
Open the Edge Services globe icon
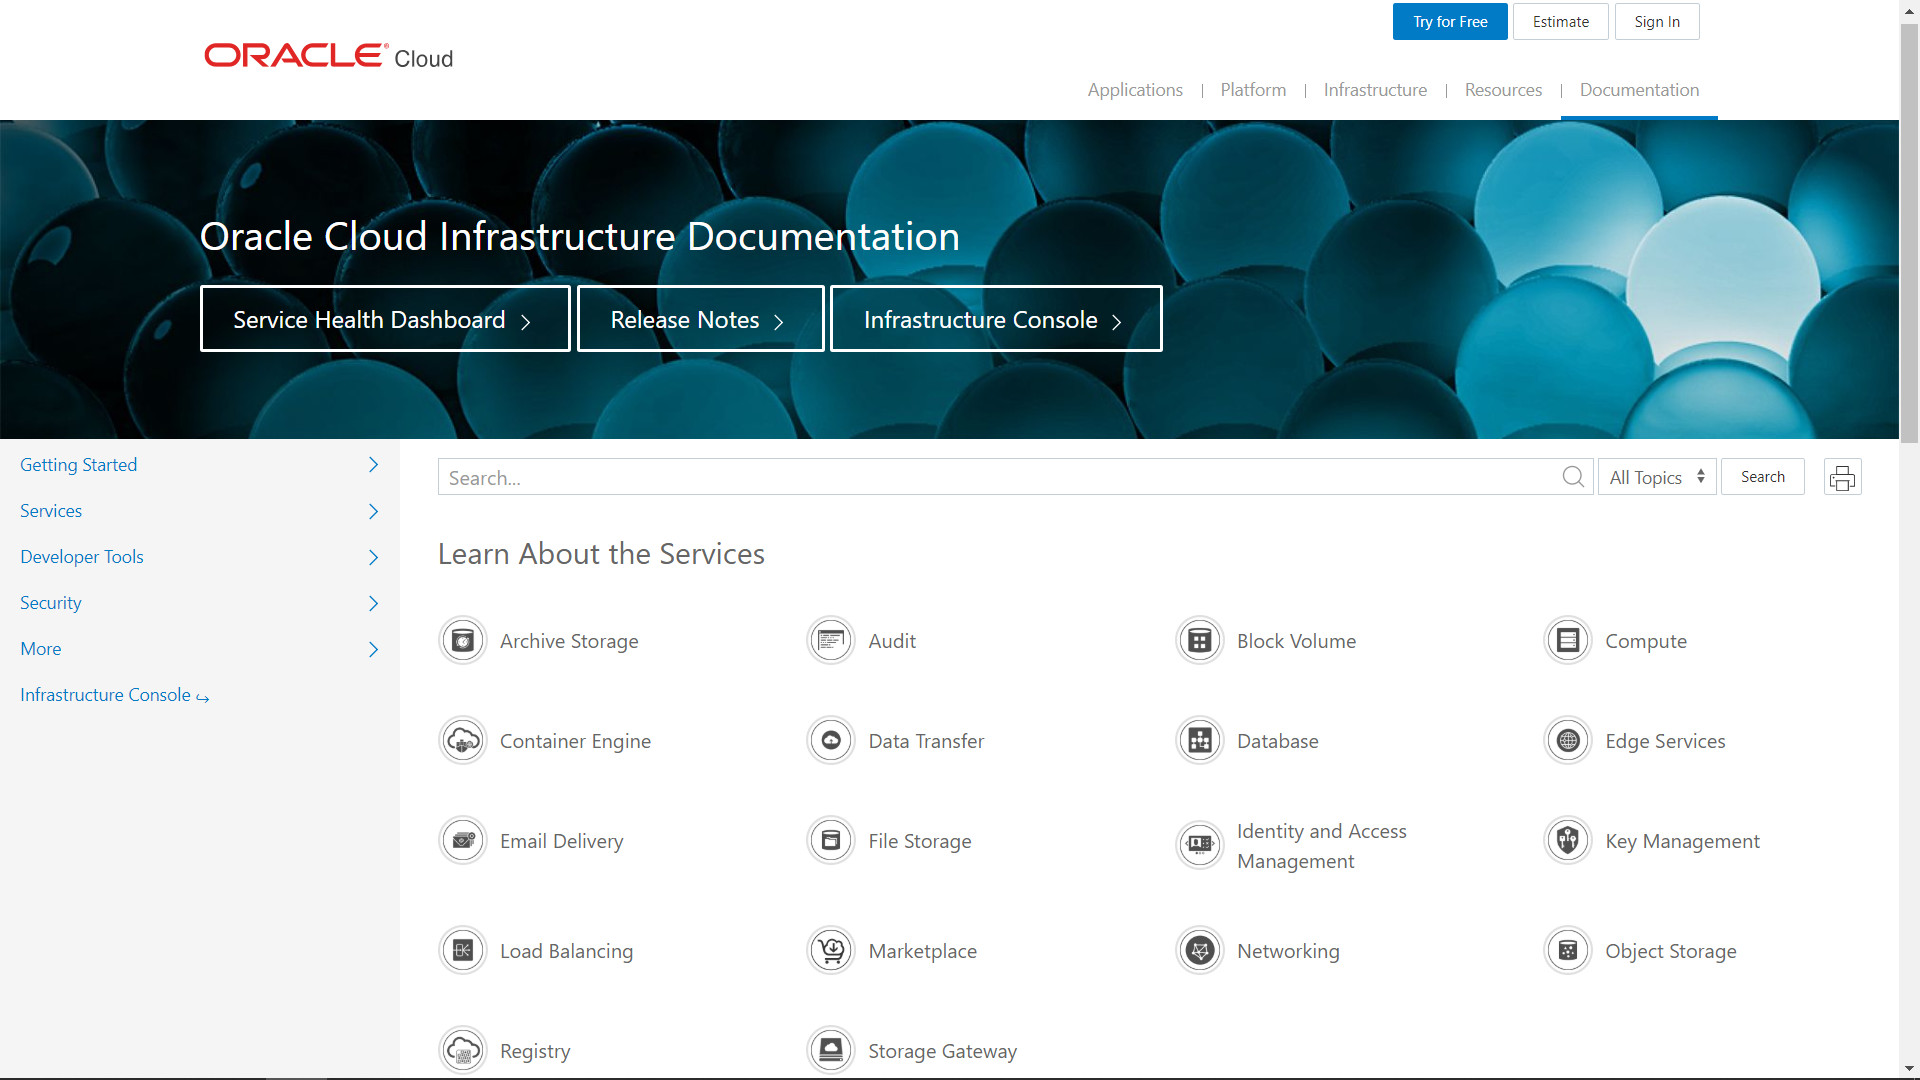click(1568, 741)
